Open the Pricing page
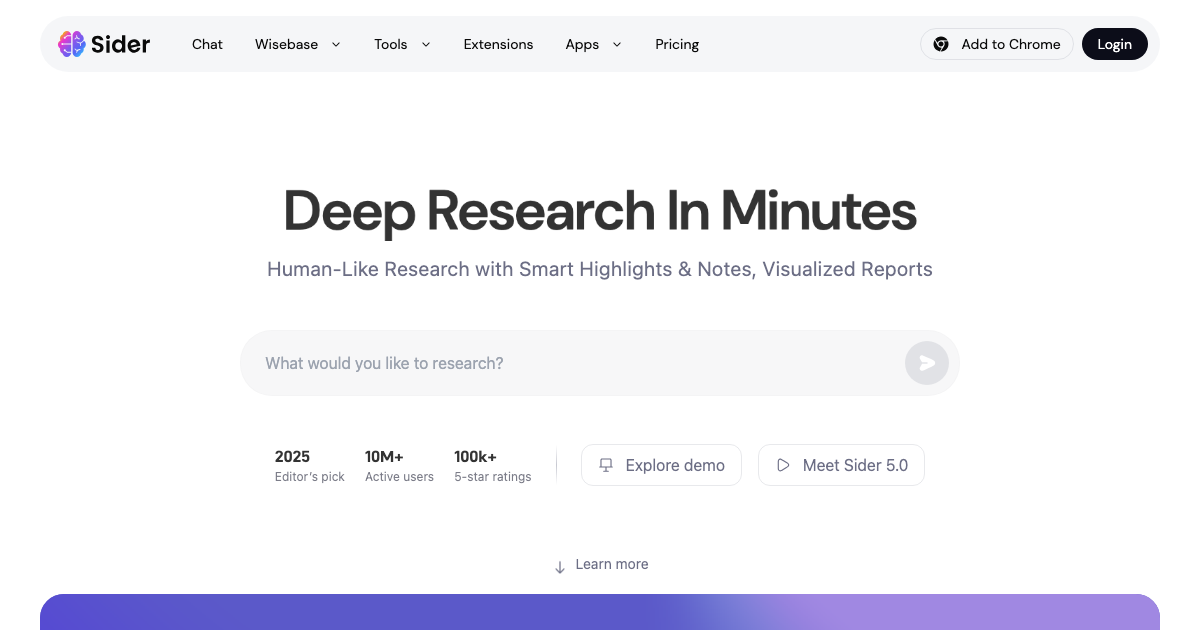 pyautogui.click(x=677, y=44)
